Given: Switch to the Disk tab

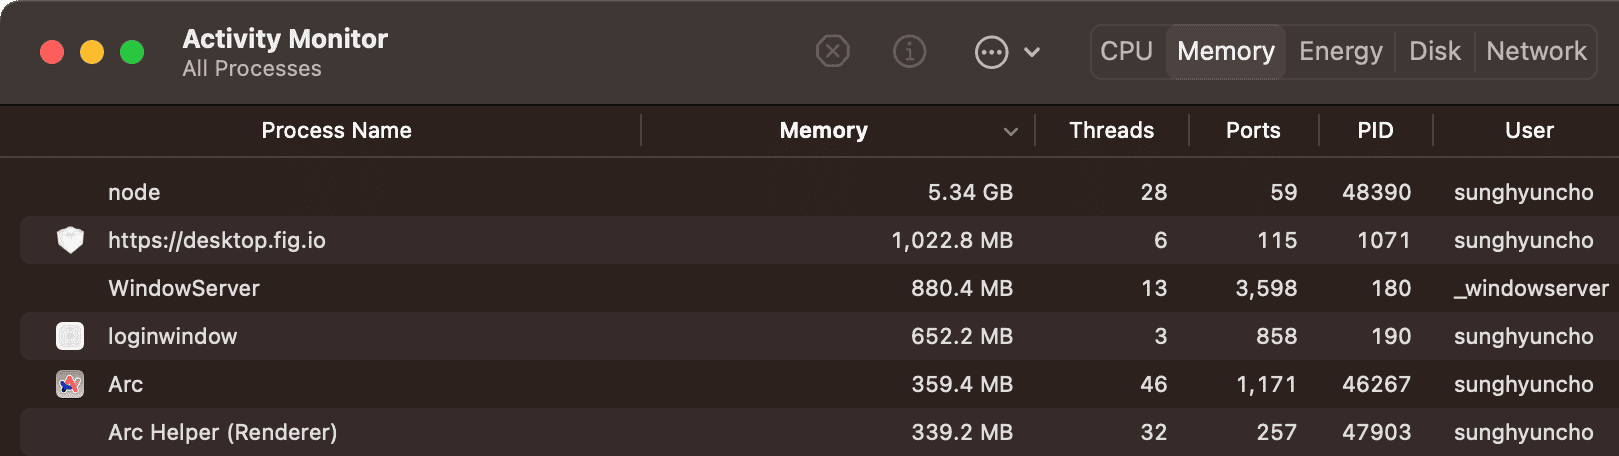Looking at the screenshot, I should pyautogui.click(x=1434, y=51).
